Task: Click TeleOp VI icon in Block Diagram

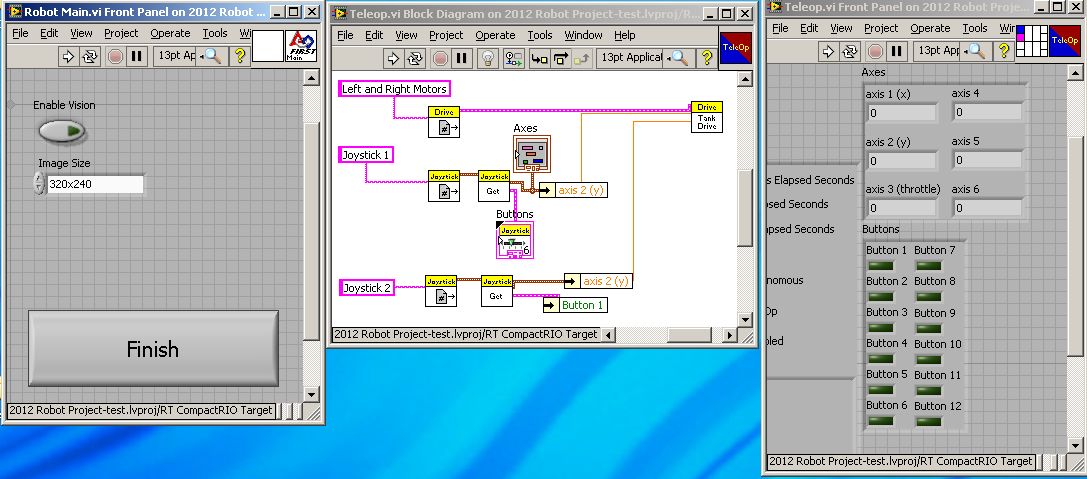Action: tap(736, 48)
